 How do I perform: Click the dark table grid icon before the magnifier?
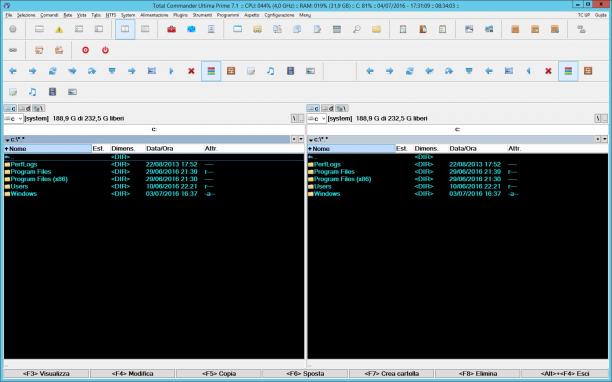(337, 29)
